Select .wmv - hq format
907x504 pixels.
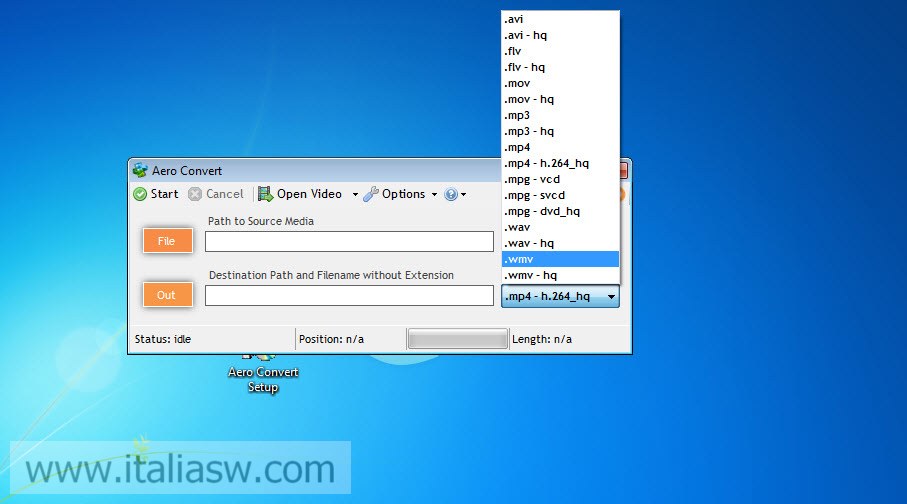pos(560,275)
